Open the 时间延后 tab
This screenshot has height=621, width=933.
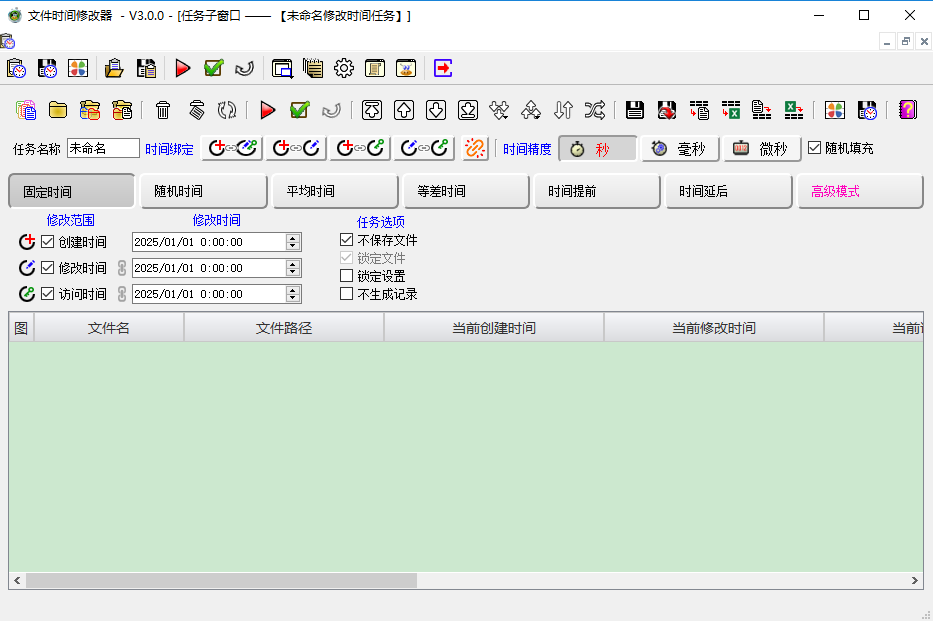tap(728, 190)
